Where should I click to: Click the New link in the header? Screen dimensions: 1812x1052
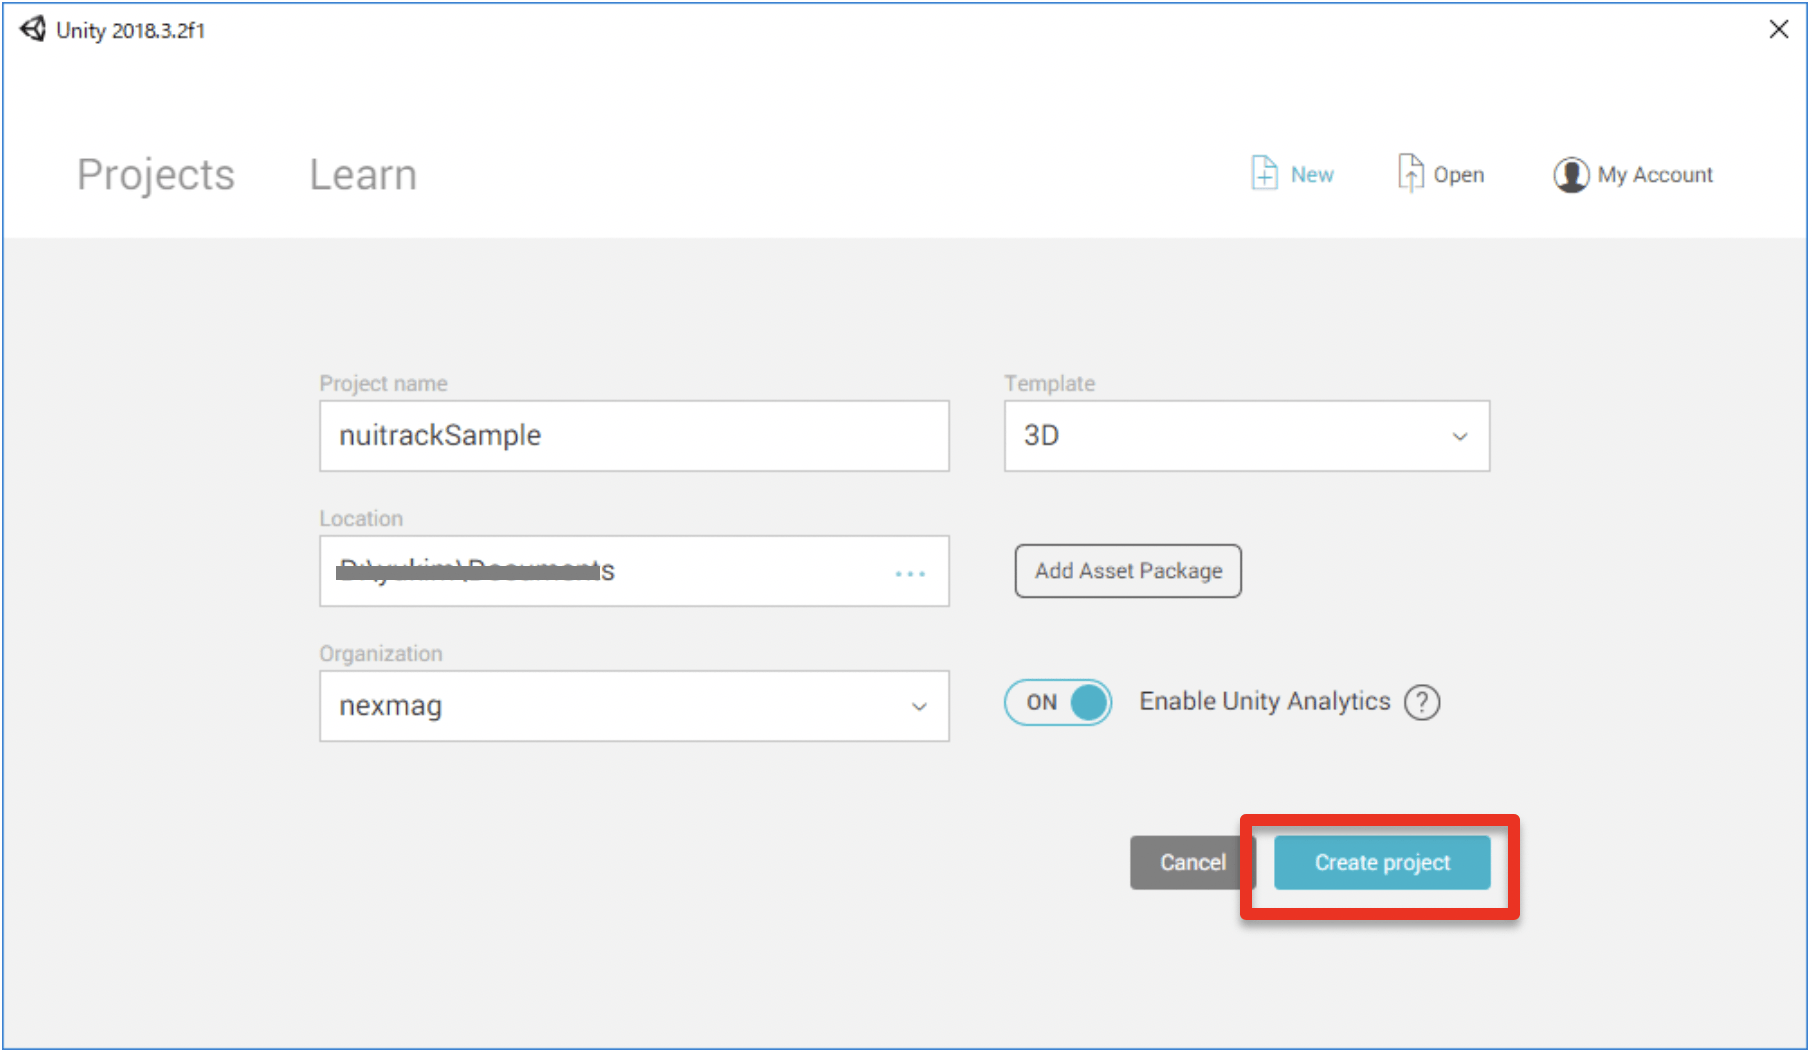point(1312,175)
